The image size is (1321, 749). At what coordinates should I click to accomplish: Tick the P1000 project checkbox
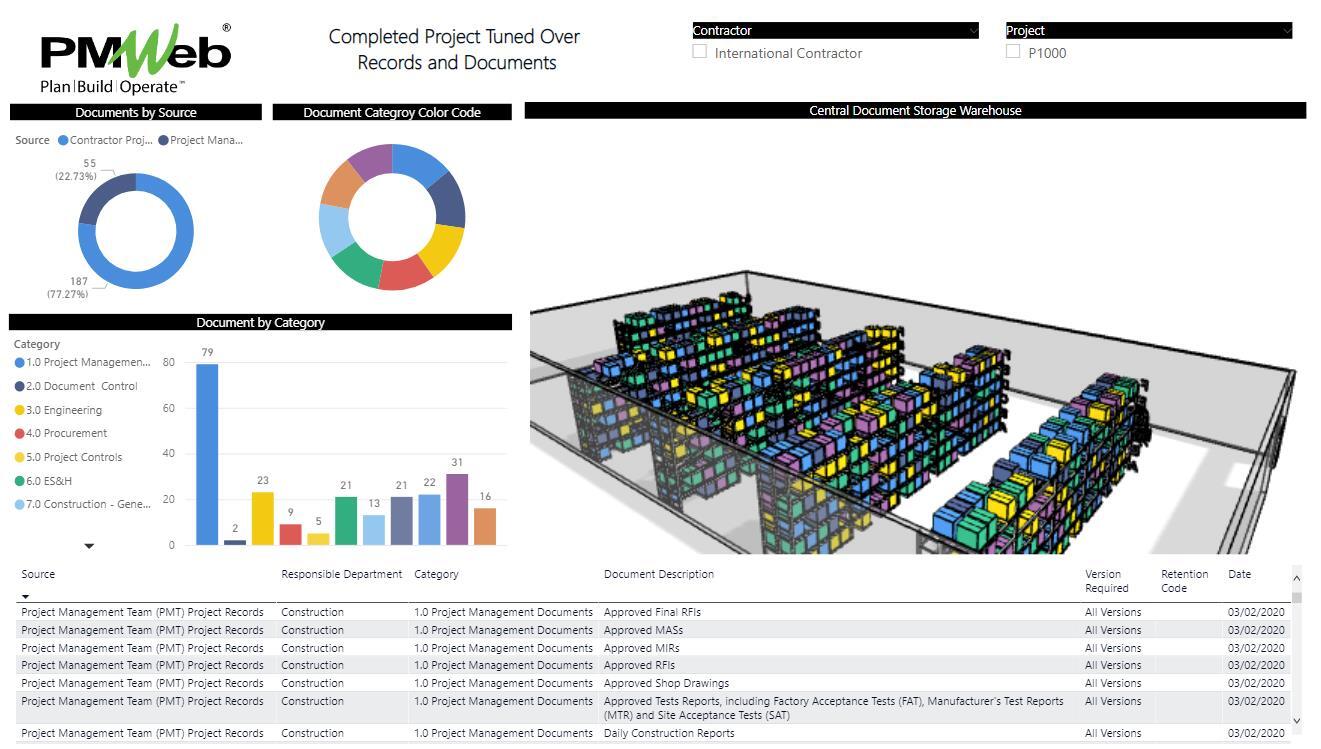coord(1013,52)
